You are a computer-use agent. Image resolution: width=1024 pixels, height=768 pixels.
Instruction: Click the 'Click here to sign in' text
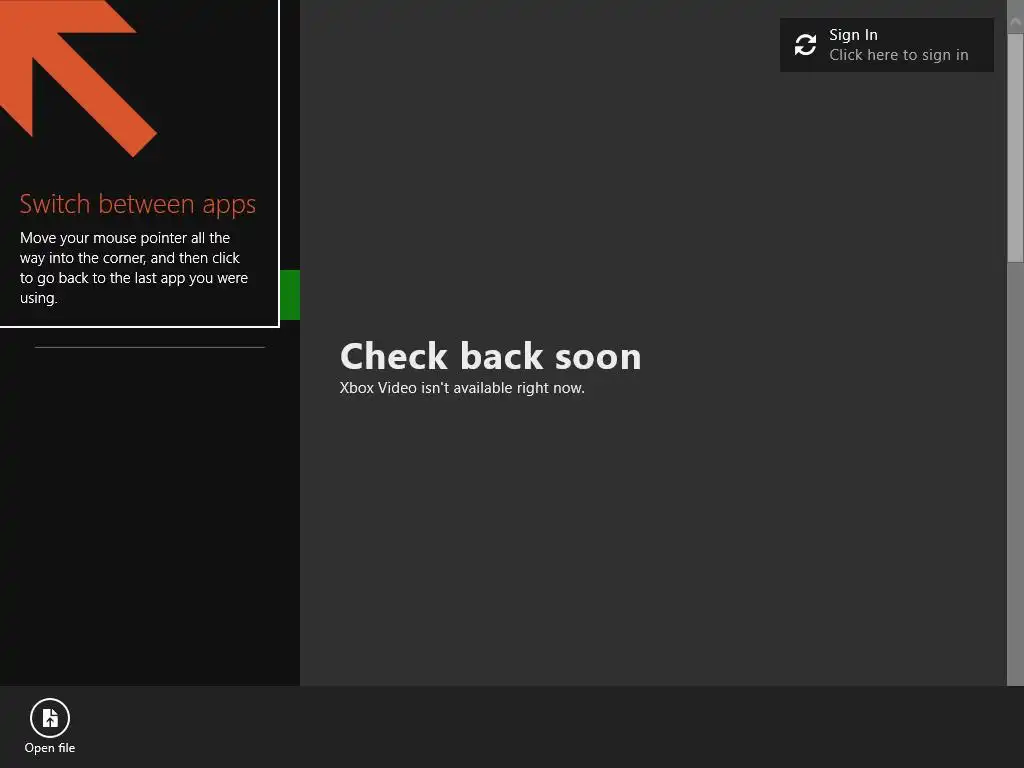tap(899, 55)
